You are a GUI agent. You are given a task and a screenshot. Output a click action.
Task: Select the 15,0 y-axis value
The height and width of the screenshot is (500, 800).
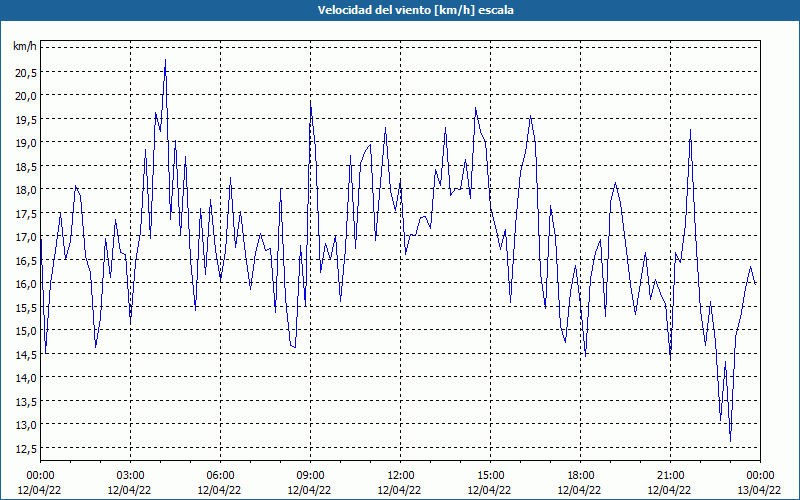[x=26, y=331]
